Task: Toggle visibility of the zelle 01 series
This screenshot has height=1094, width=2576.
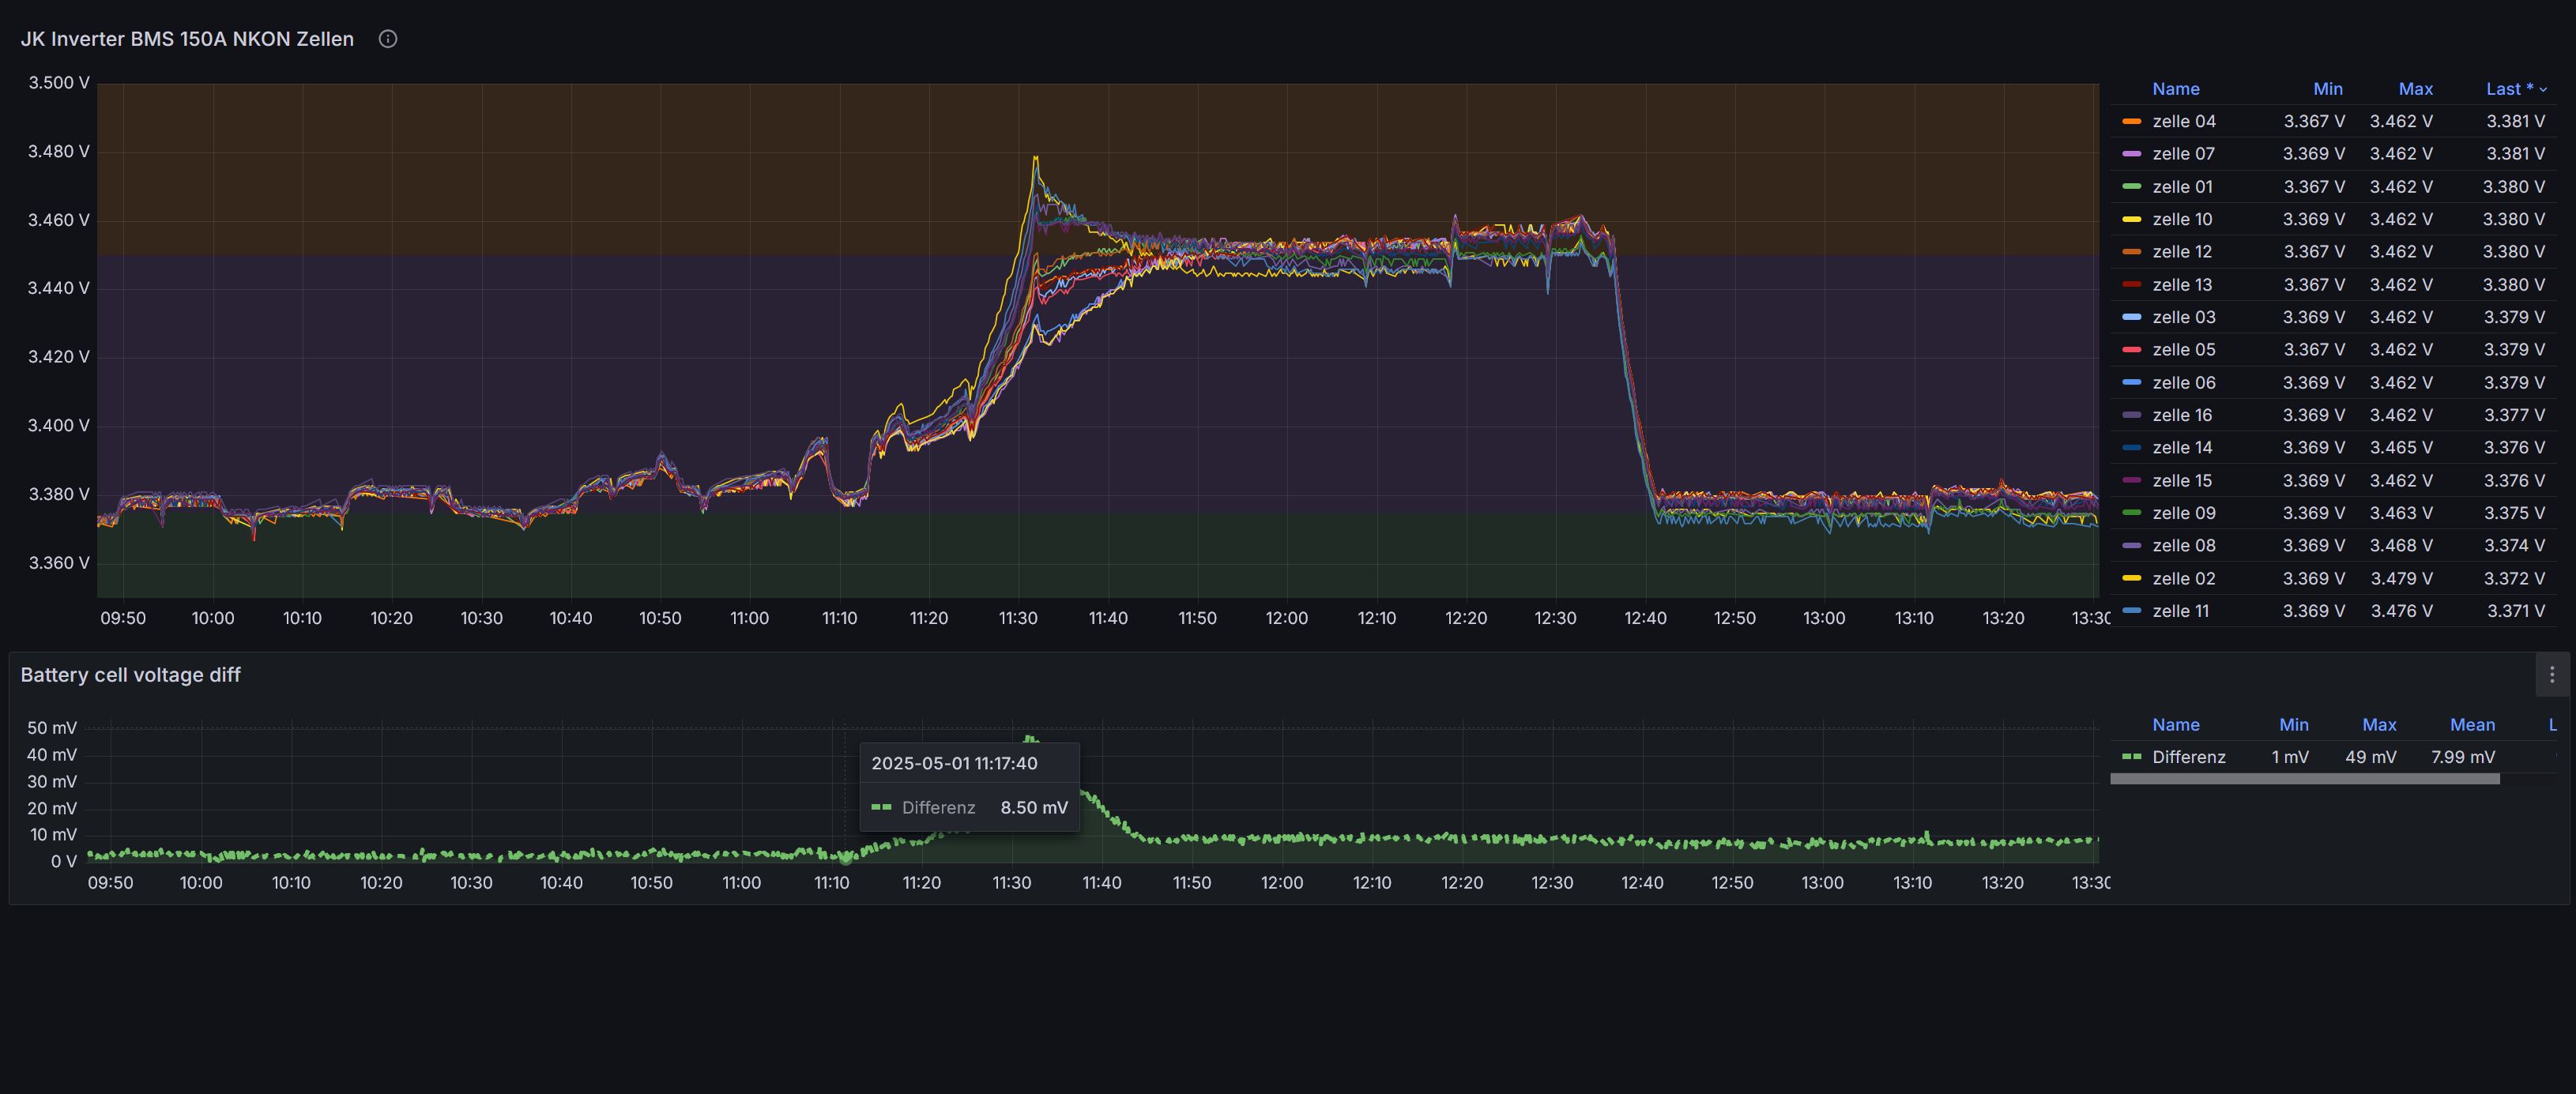Action: point(2182,187)
